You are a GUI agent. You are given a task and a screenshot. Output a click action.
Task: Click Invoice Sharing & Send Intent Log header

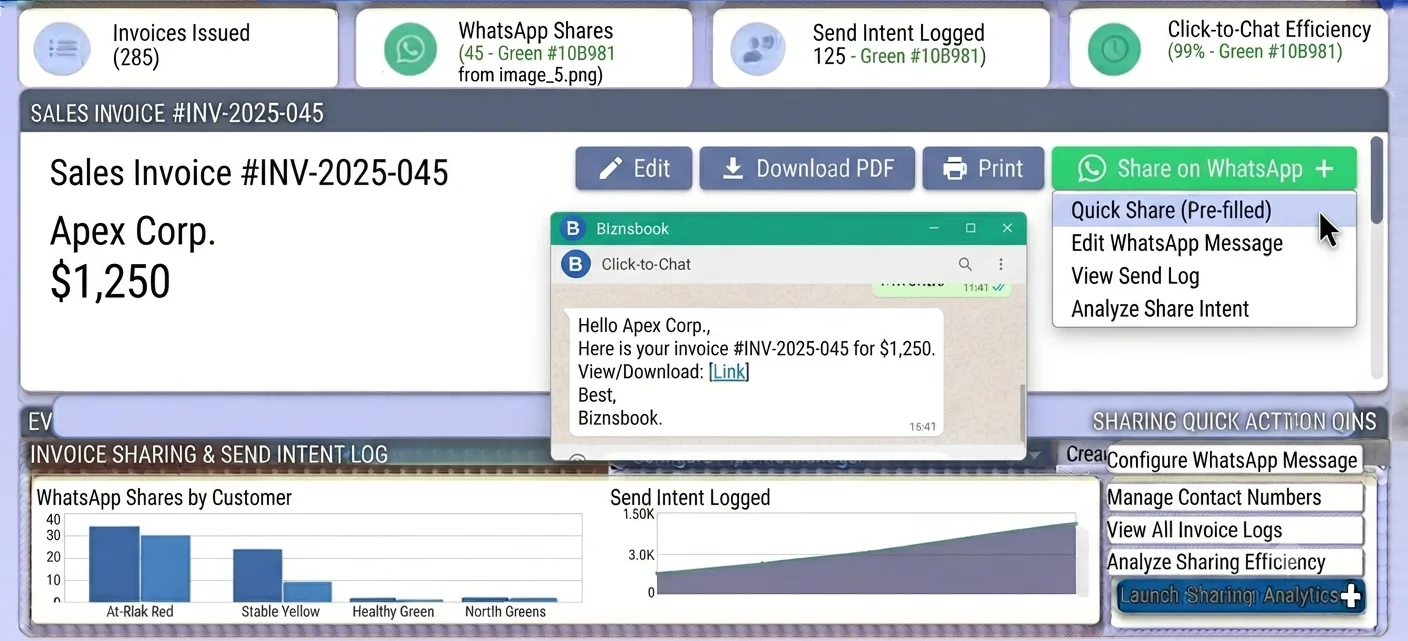(x=209, y=454)
